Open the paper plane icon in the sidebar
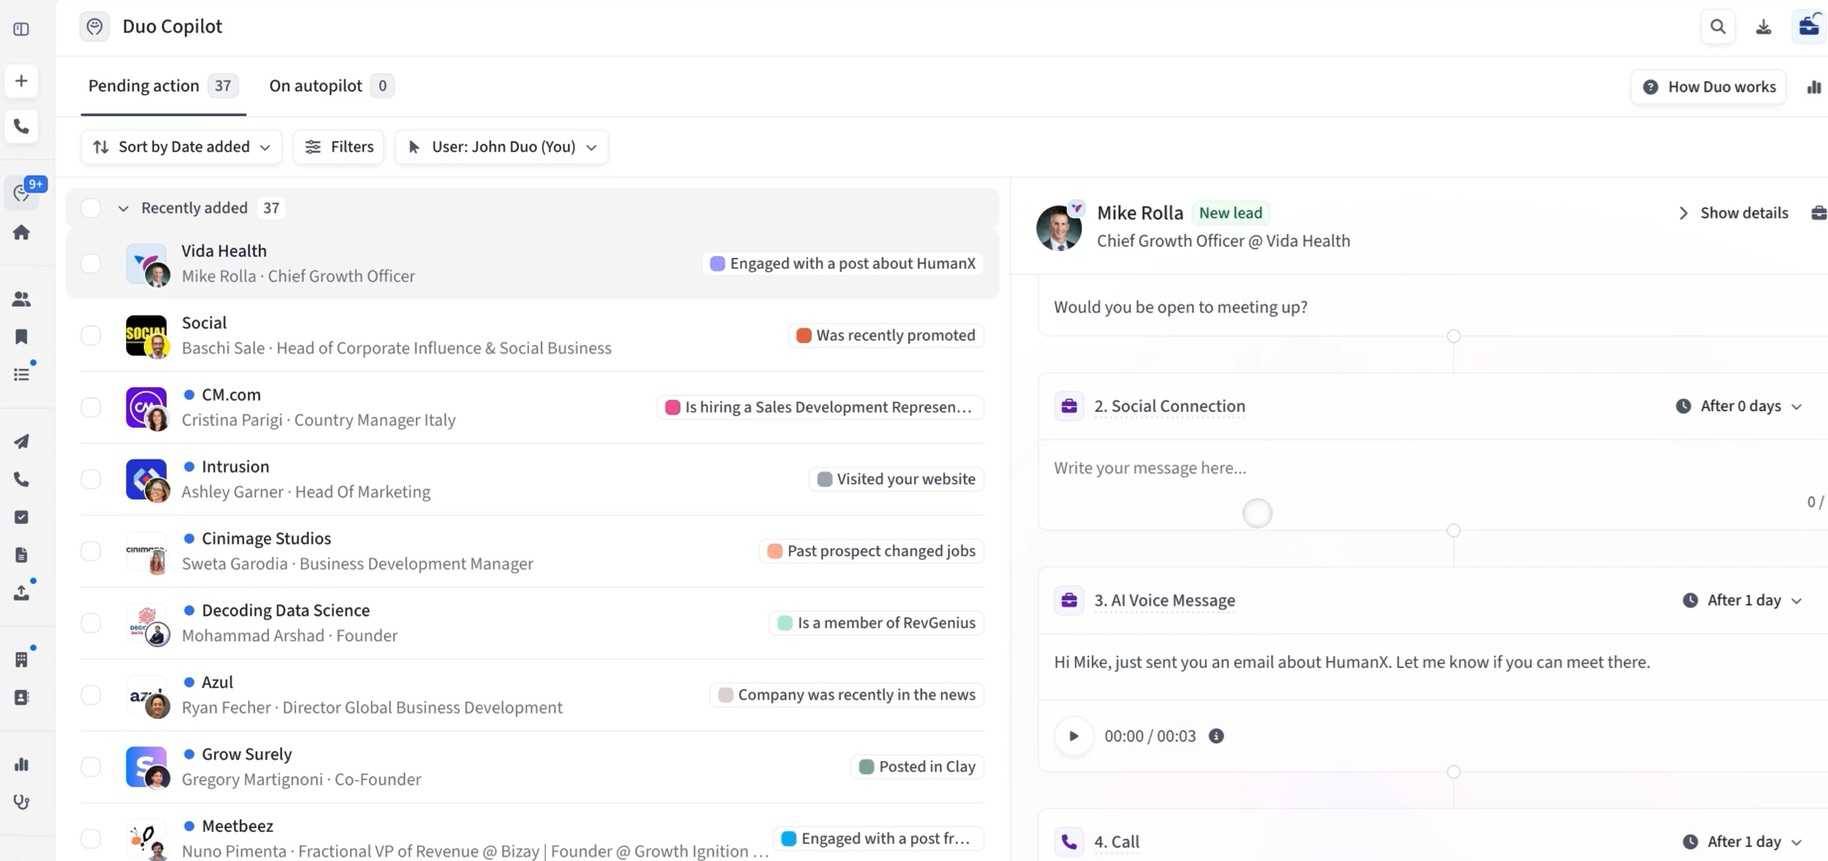The image size is (1828, 861). point(21,441)
